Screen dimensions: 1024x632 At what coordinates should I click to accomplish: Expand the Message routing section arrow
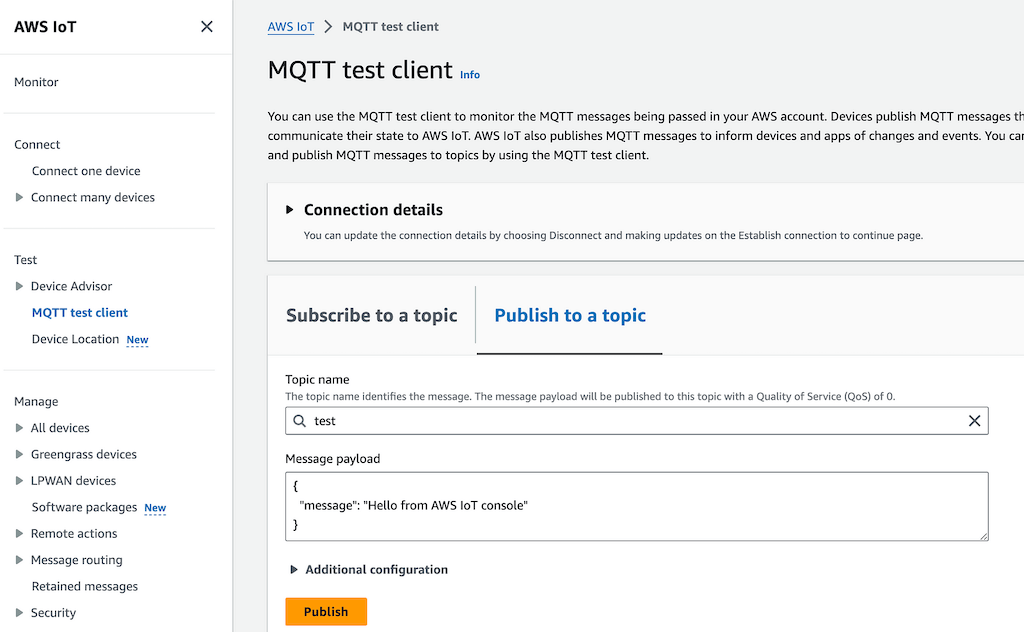point(20,561)
